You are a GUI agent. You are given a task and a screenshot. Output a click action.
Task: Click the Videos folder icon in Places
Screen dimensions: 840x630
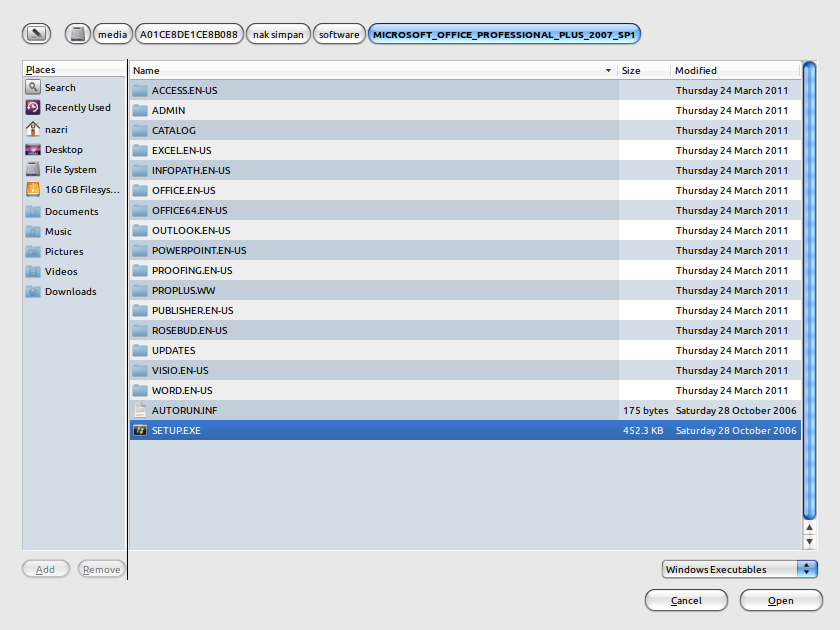[x=33, y=271]
